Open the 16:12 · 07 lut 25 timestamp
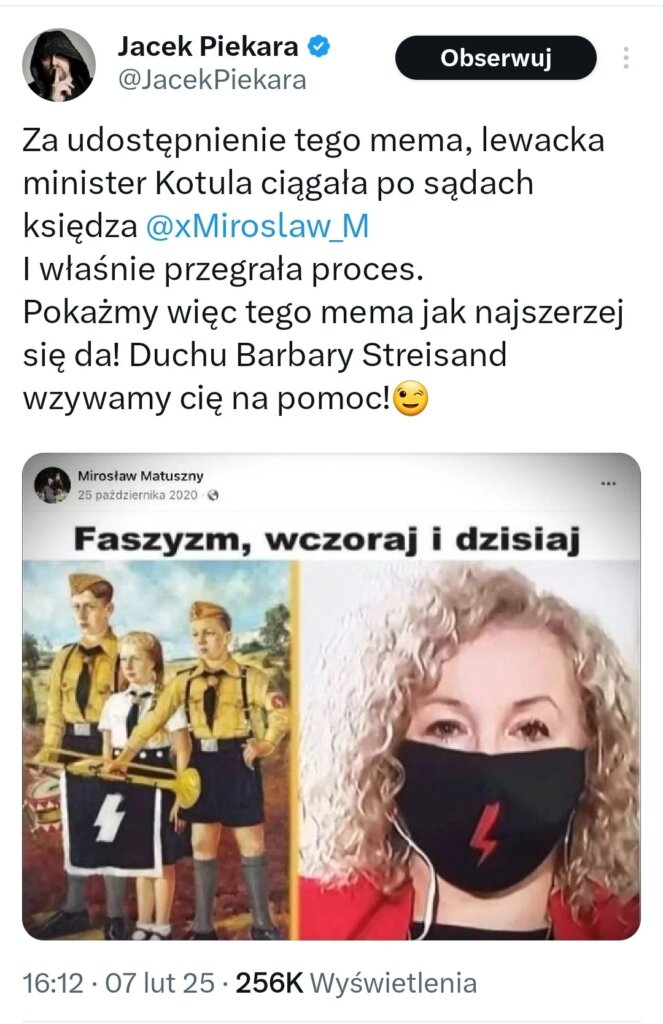The width and height of the screenshot is (663, 1024). click(118, 982)
